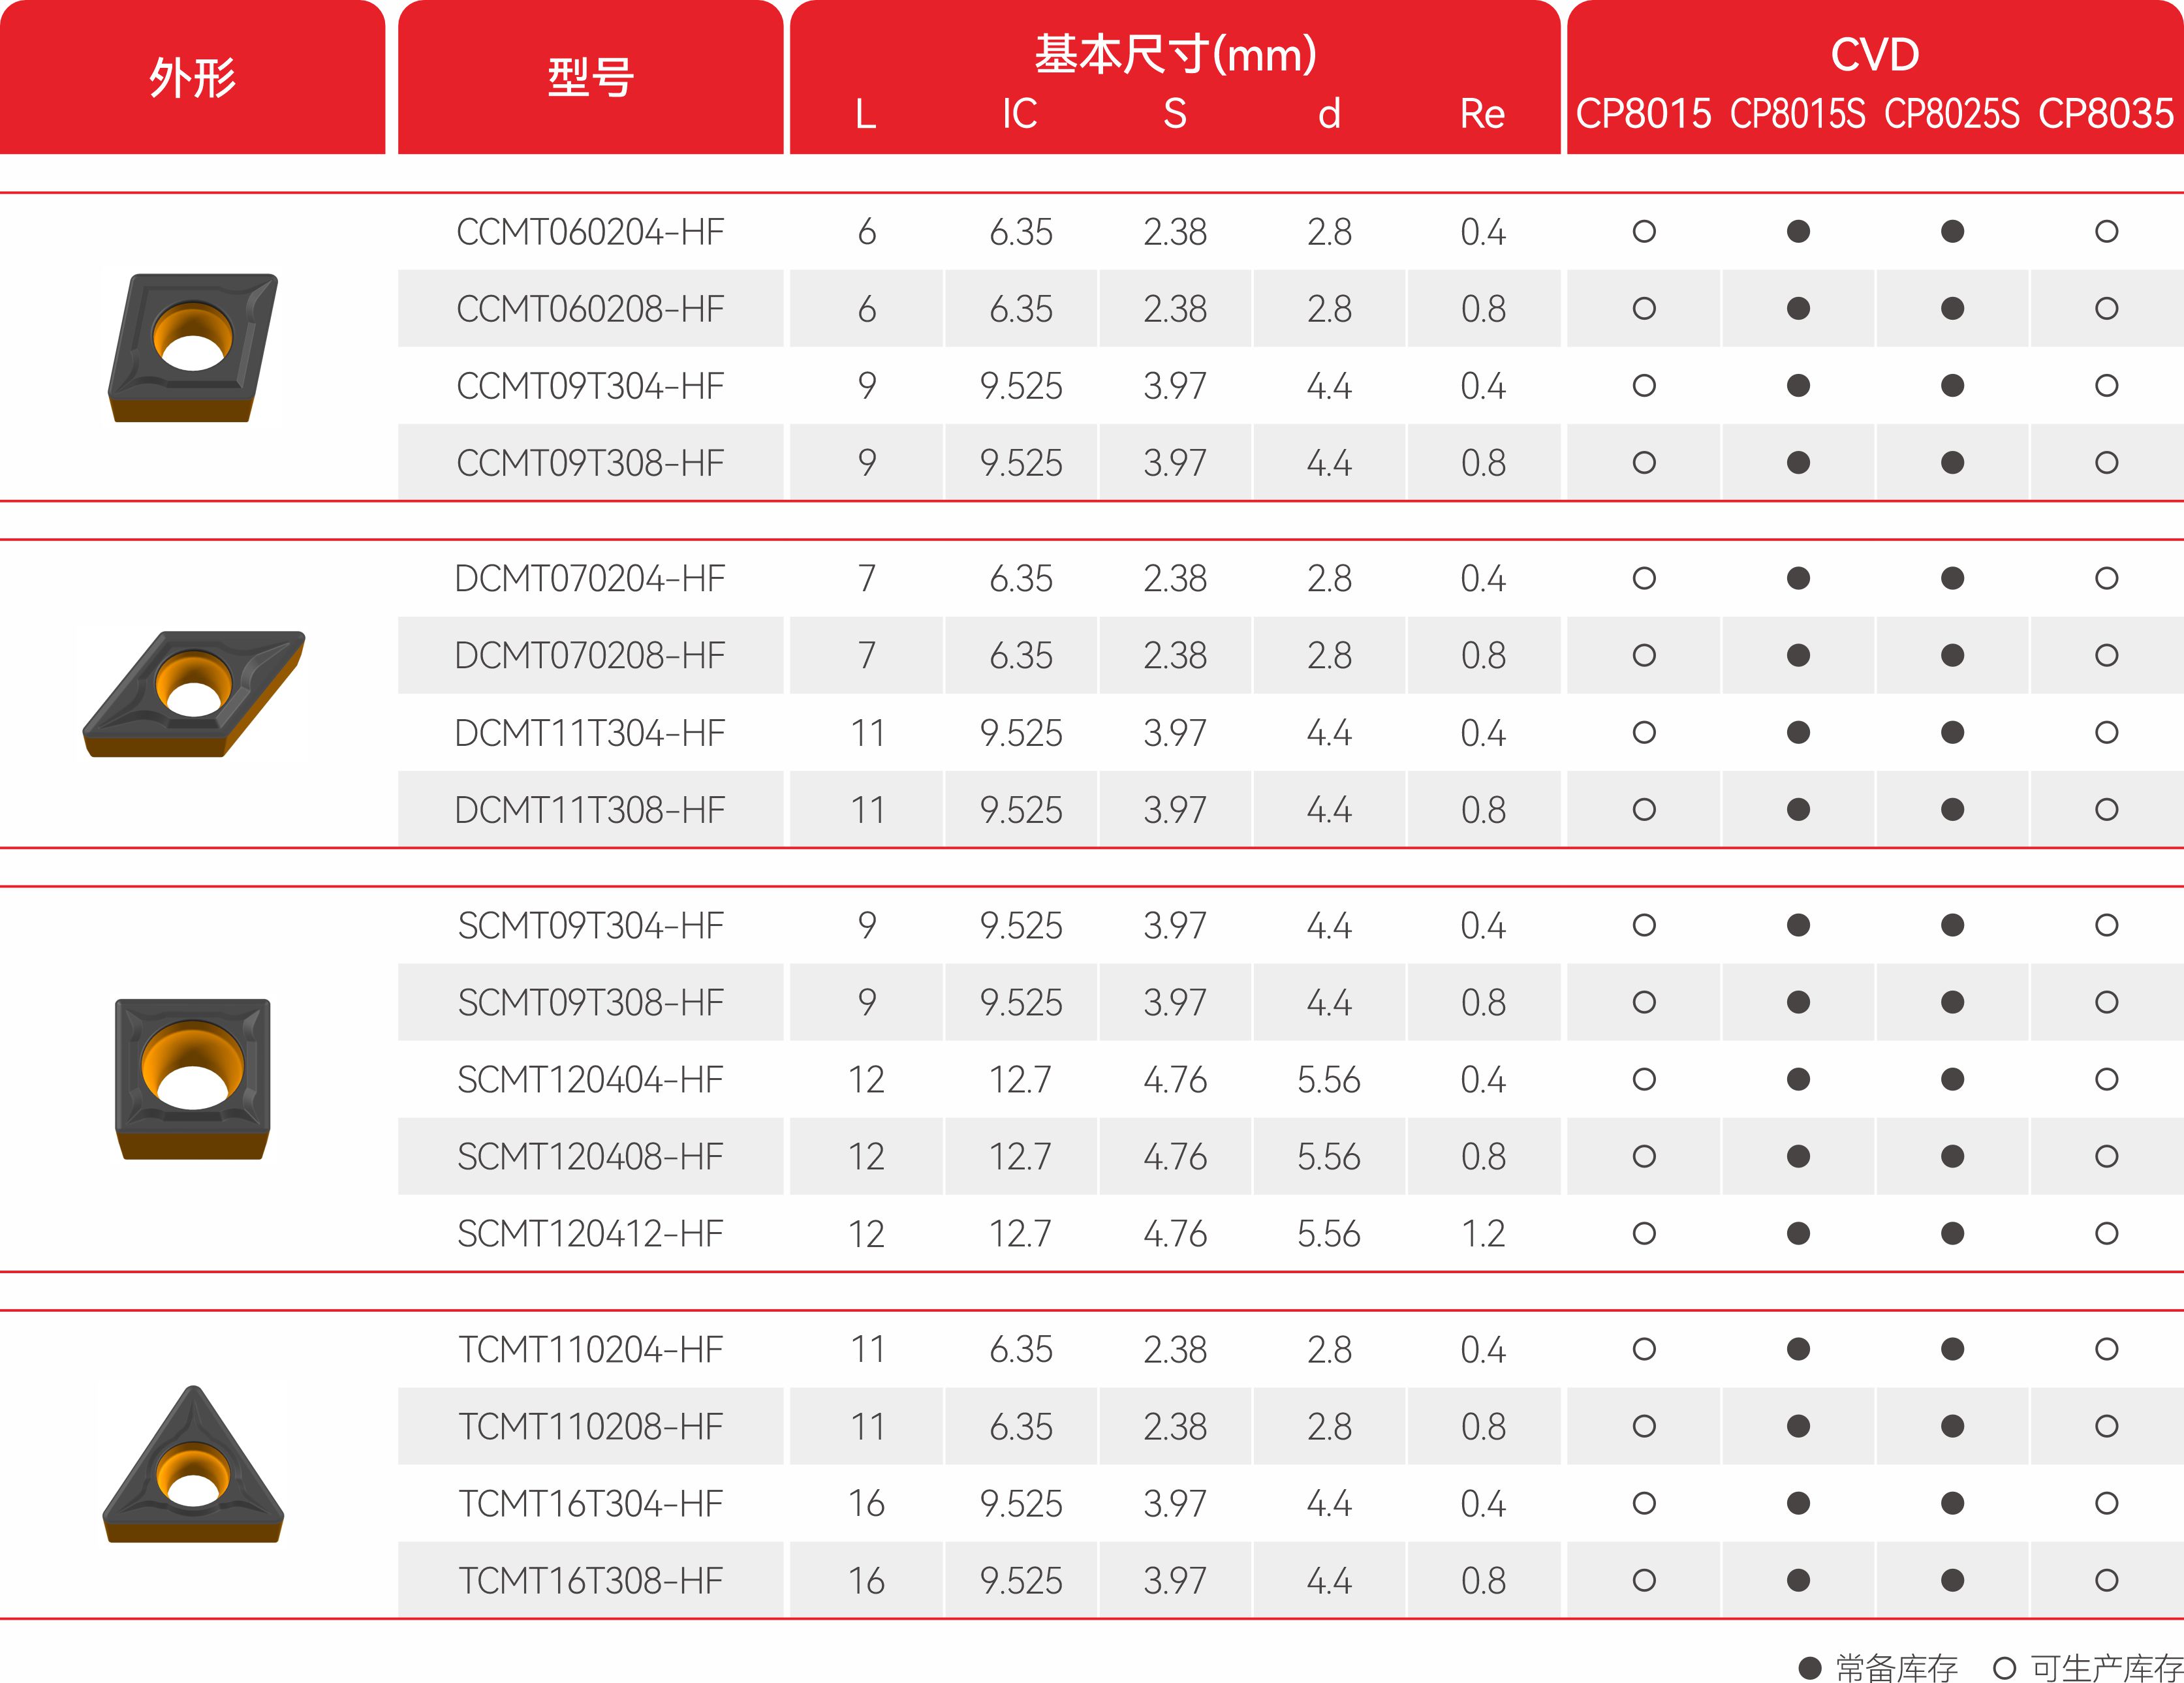2184x1683 pixels.
Task: Click the L value 16 for TCMT16T304-HF
Action: pos(866,1503)
